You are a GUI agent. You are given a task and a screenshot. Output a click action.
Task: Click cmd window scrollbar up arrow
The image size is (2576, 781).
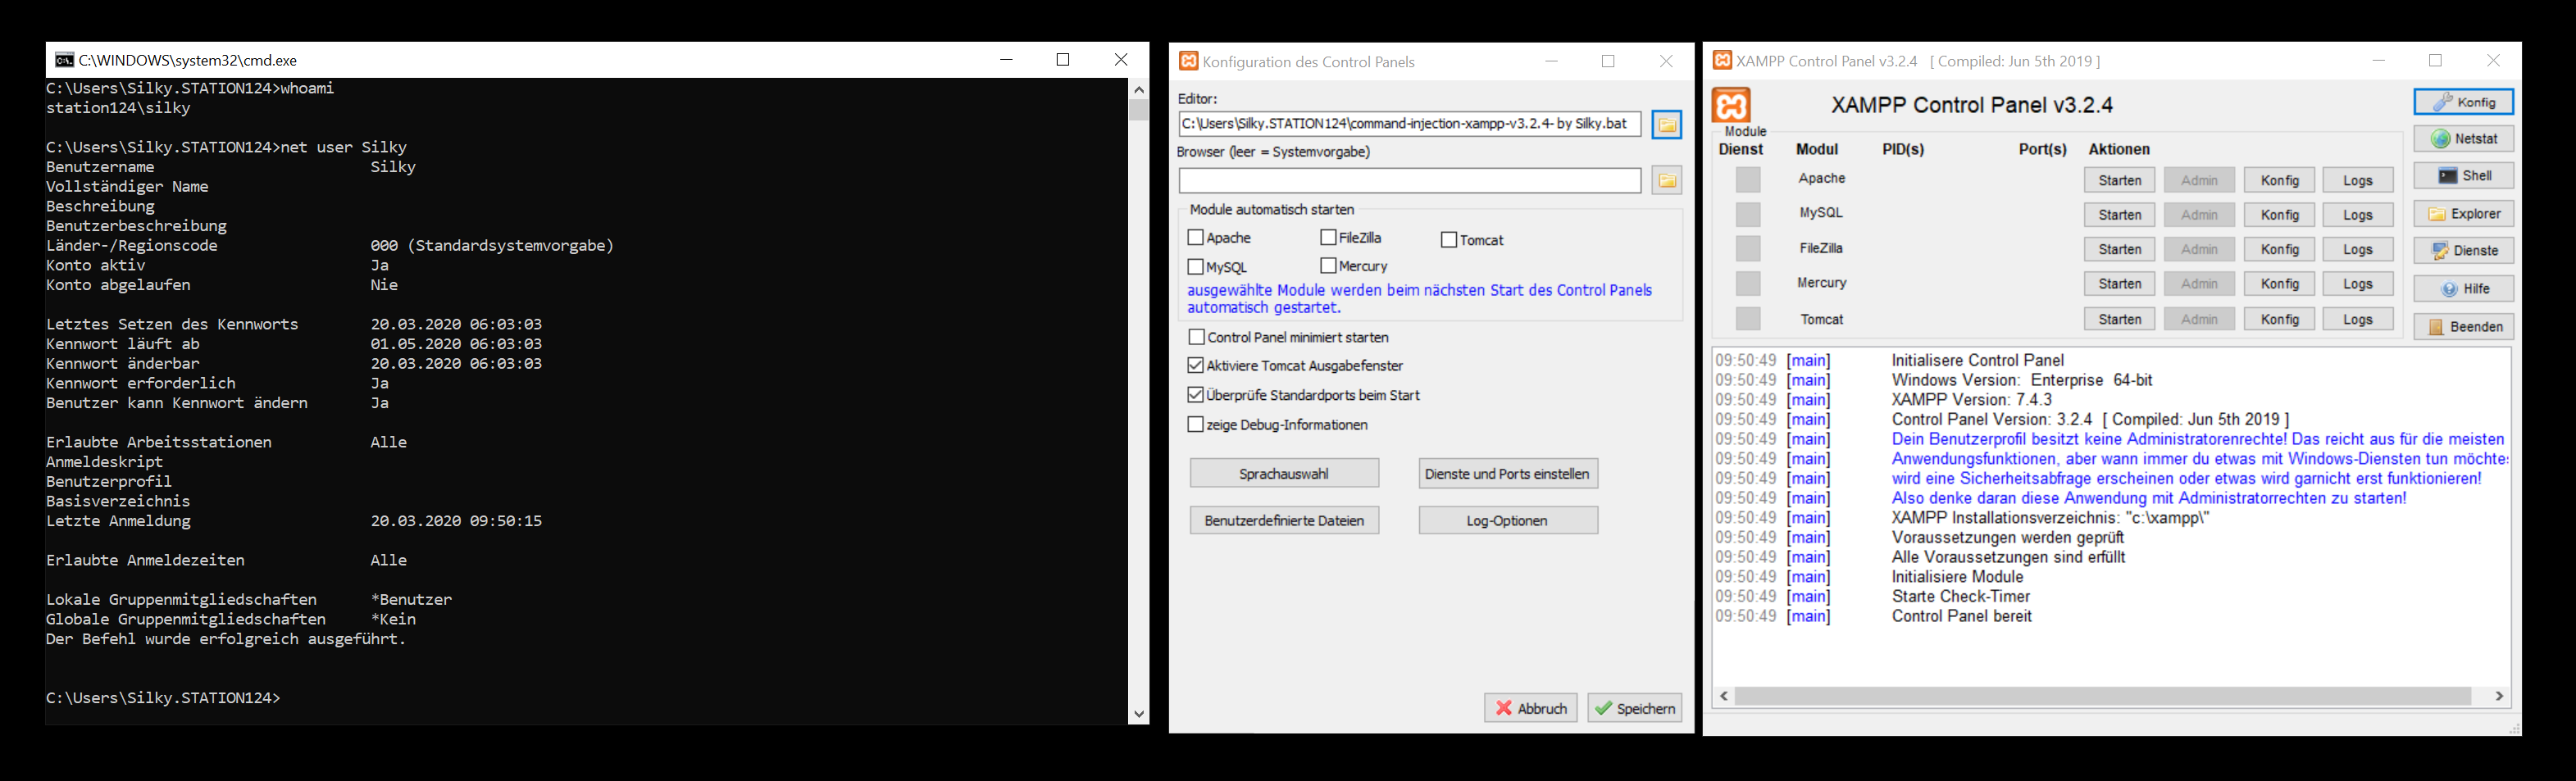tap(1138, 89)
